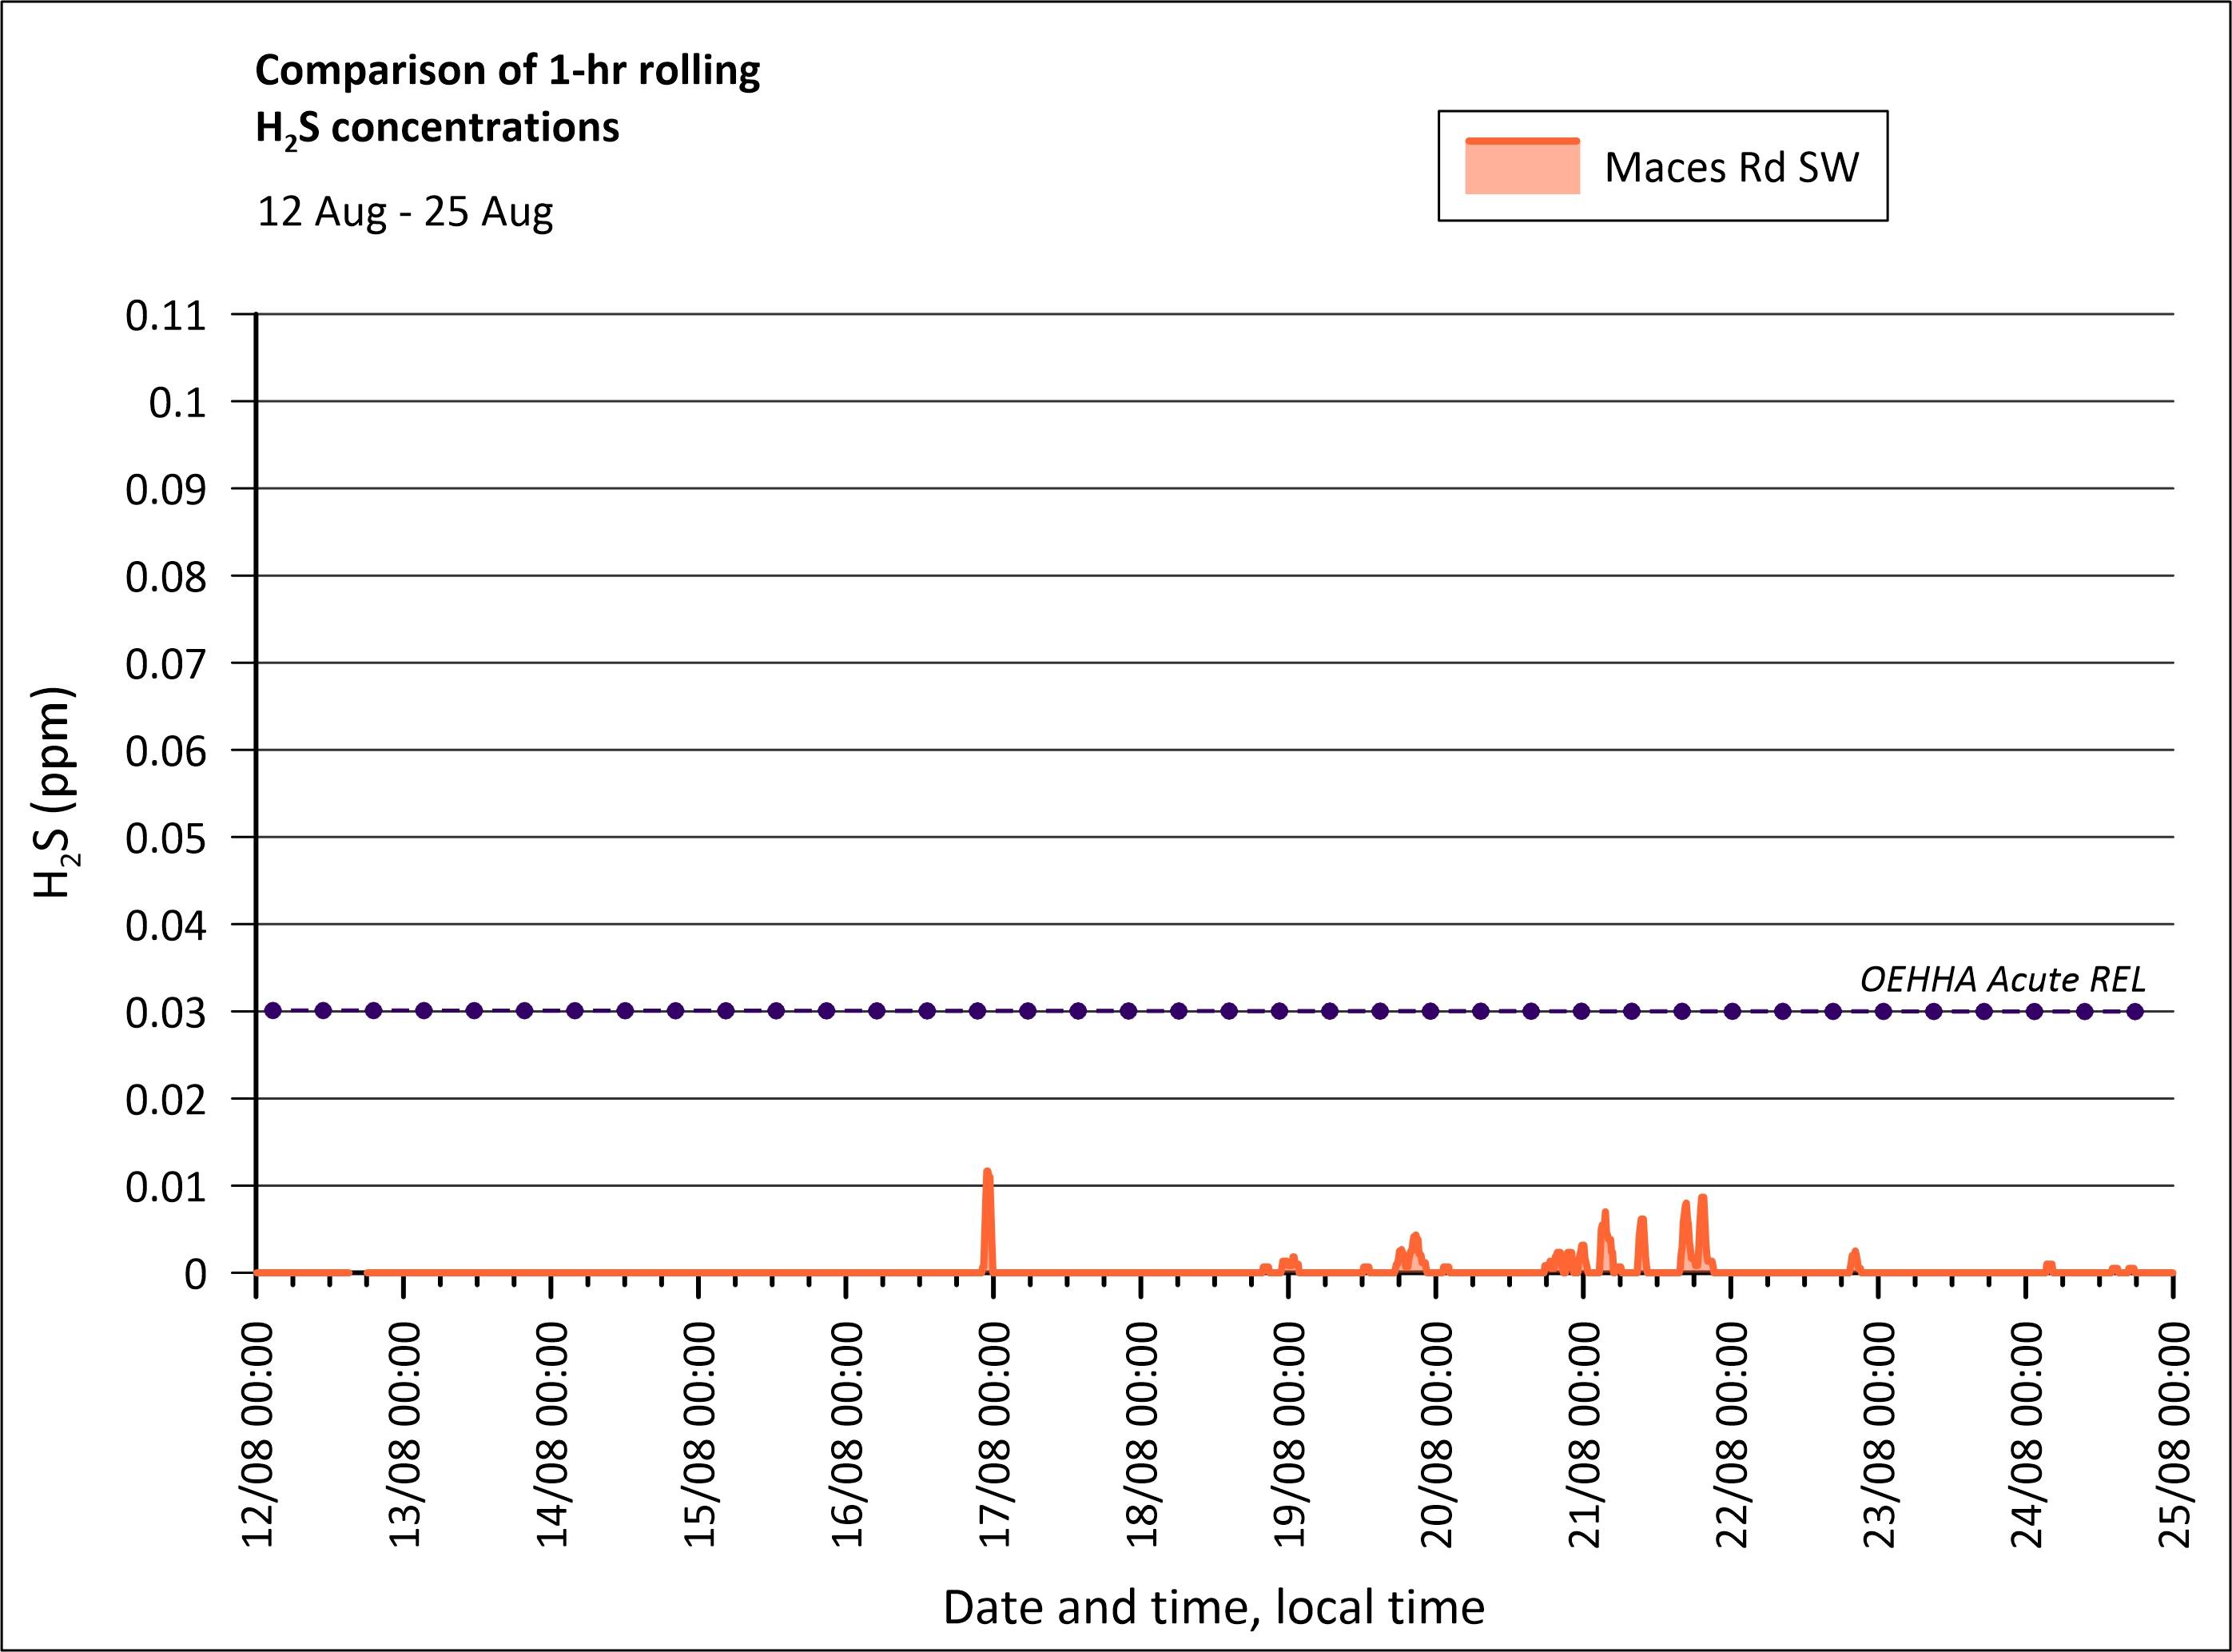Screen dimensions: 2232x1652
Task: Click the 0.11 y-axis tick label
Action: tap(166, 316)
